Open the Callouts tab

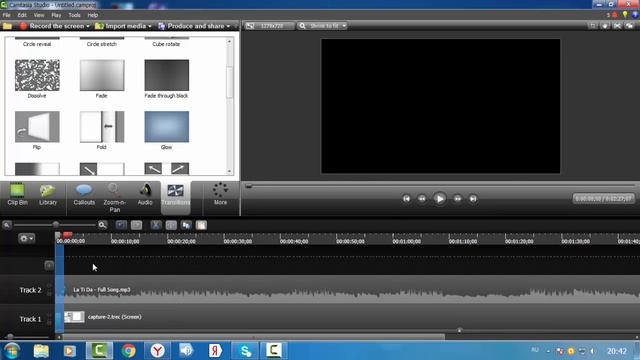(x=84, y=195)
